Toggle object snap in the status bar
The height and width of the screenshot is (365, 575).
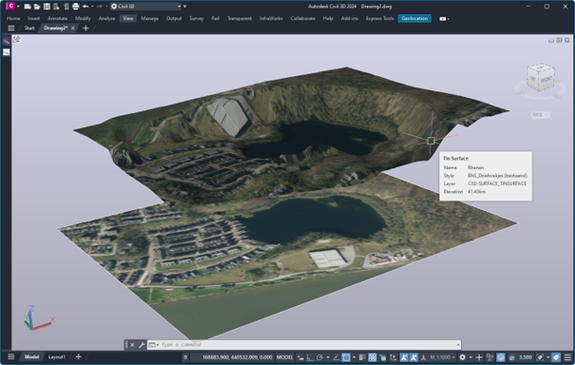(346, 357)
